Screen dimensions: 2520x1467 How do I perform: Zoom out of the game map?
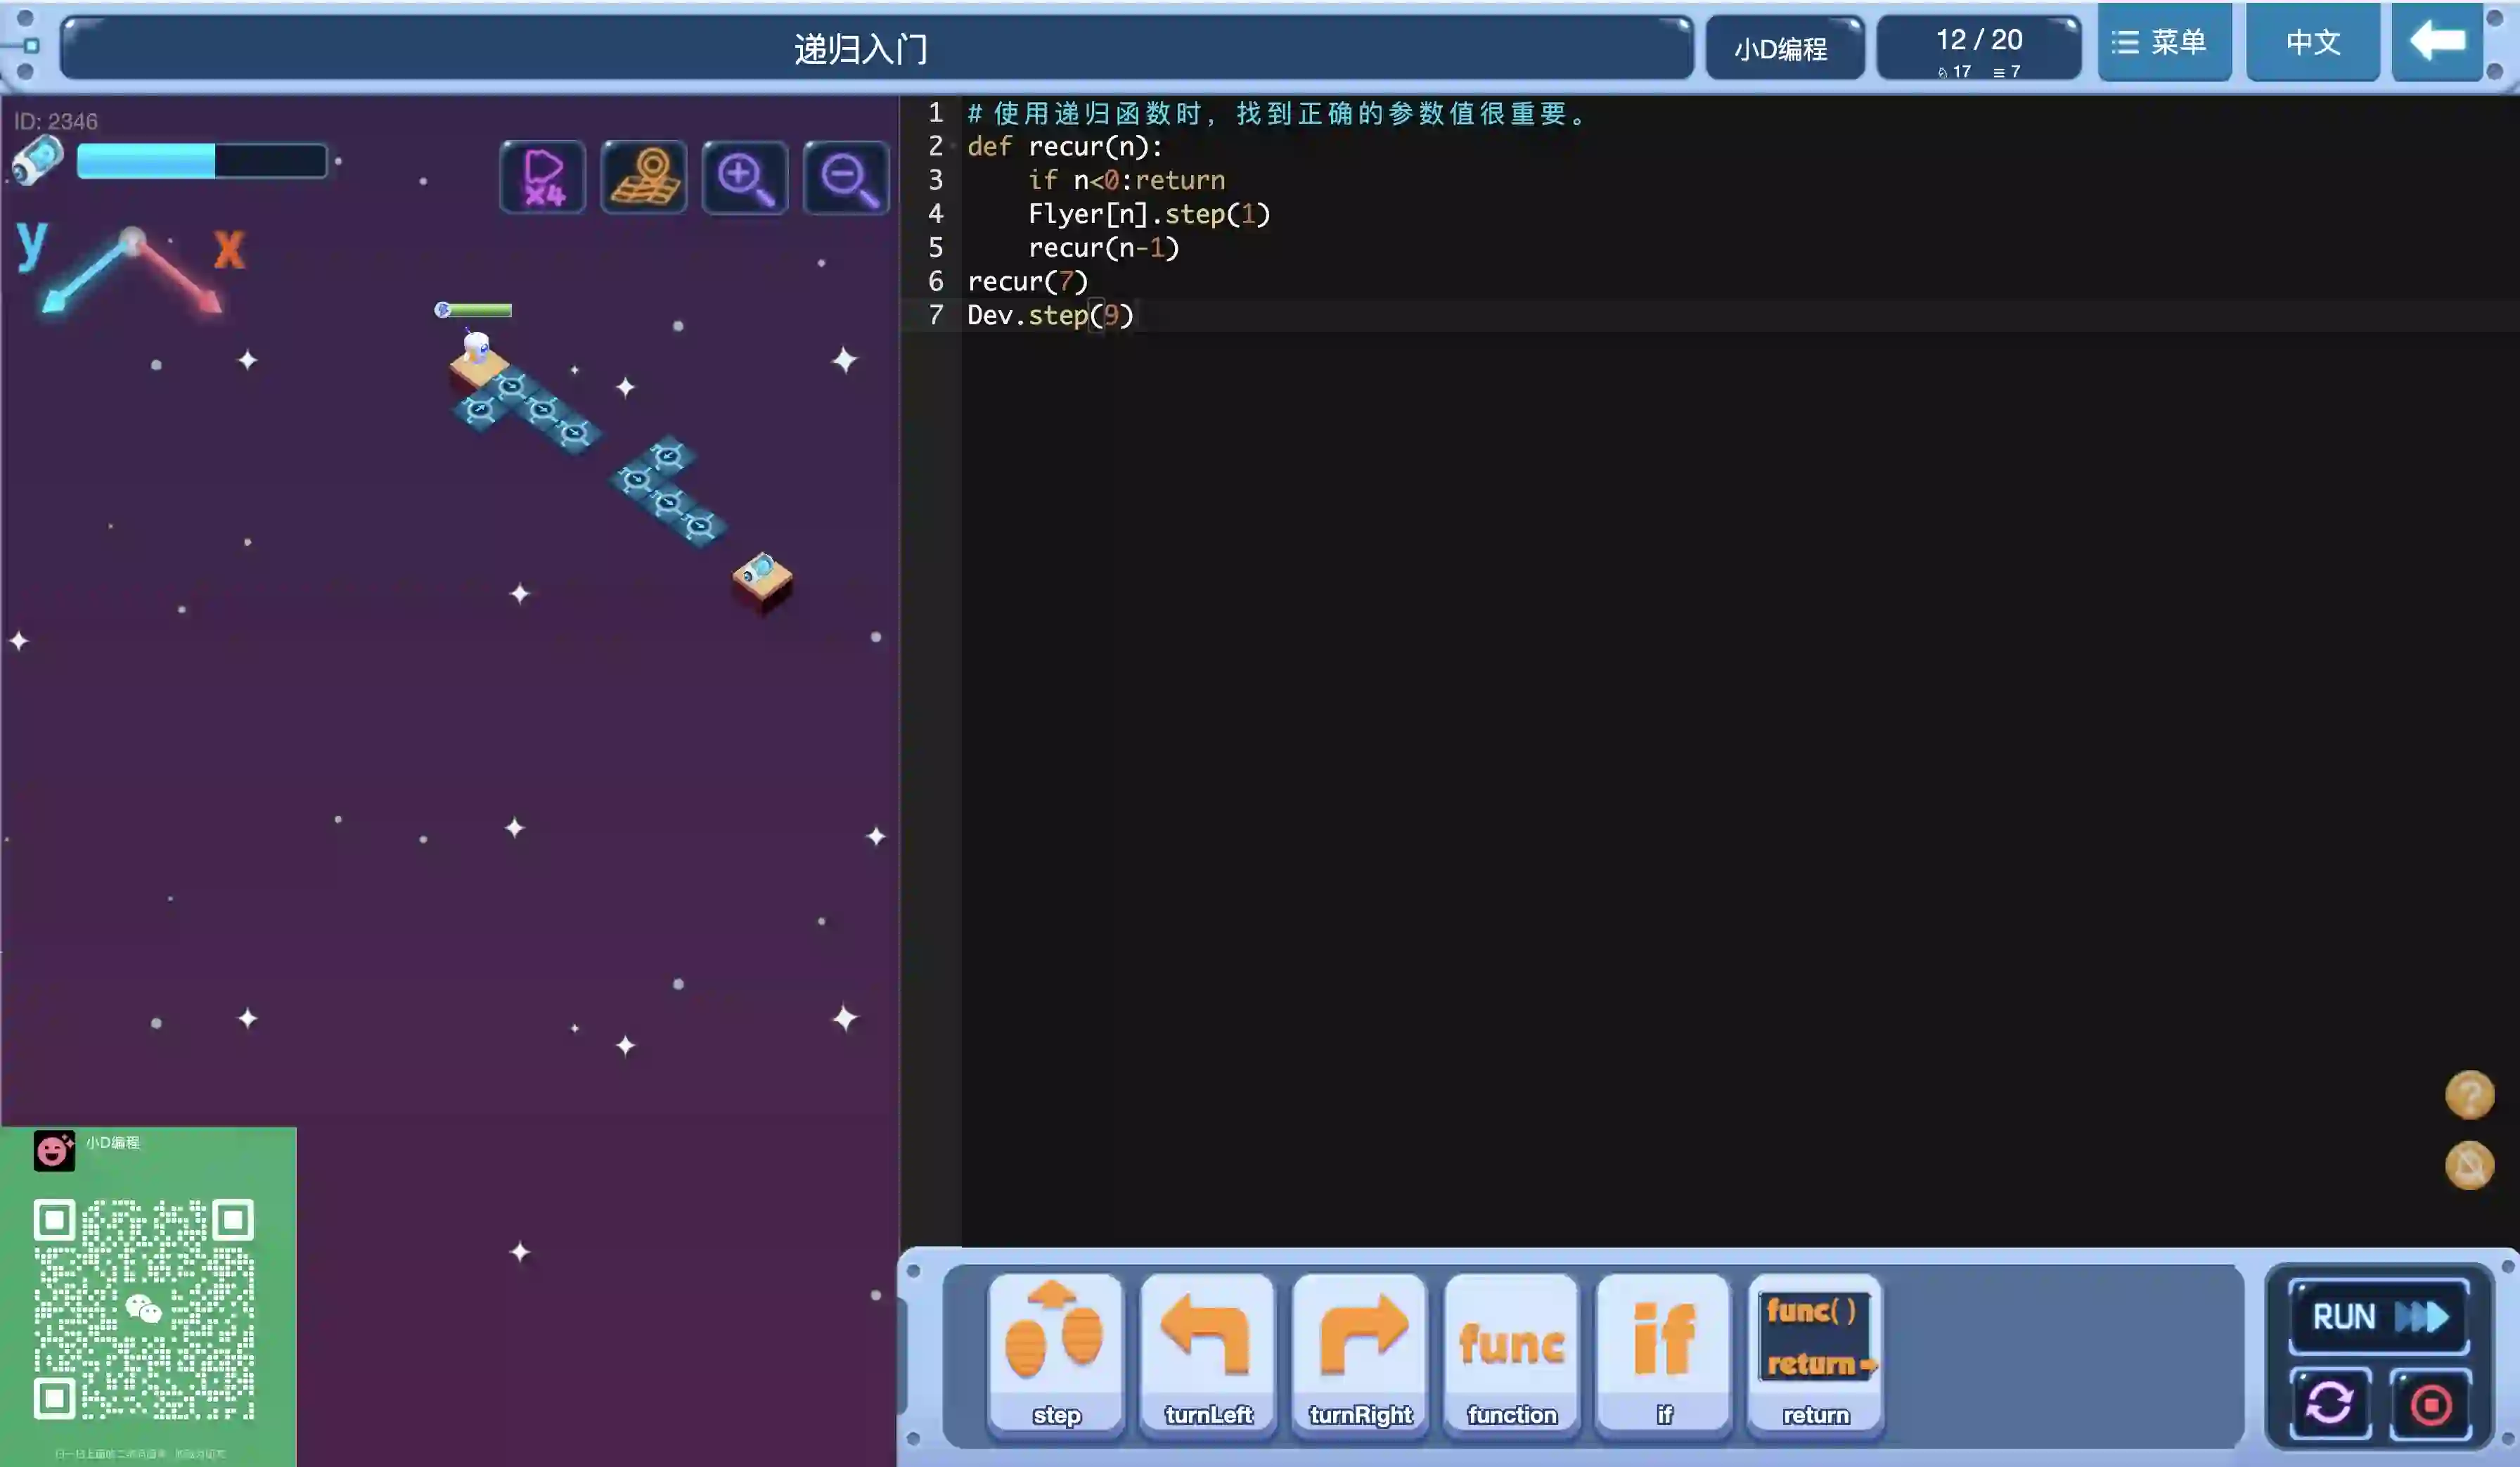coord(846,178)
